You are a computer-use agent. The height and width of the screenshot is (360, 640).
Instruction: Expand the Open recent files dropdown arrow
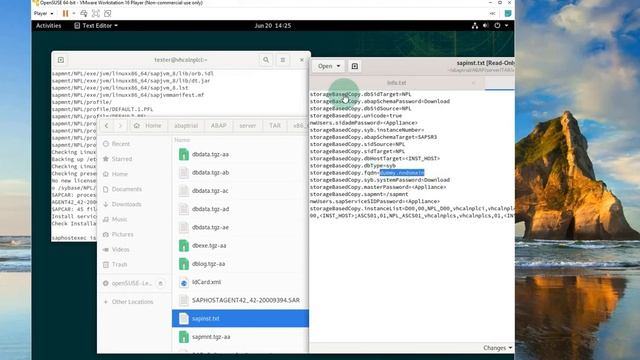pos(338,66)
